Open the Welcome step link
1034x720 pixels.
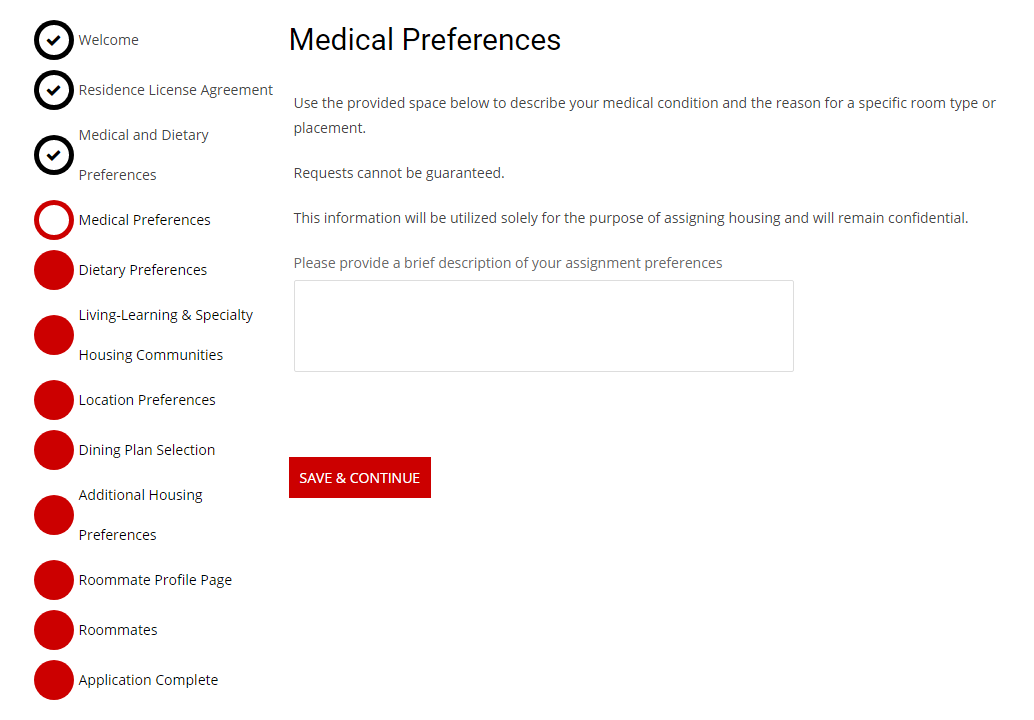pos(109,40)
